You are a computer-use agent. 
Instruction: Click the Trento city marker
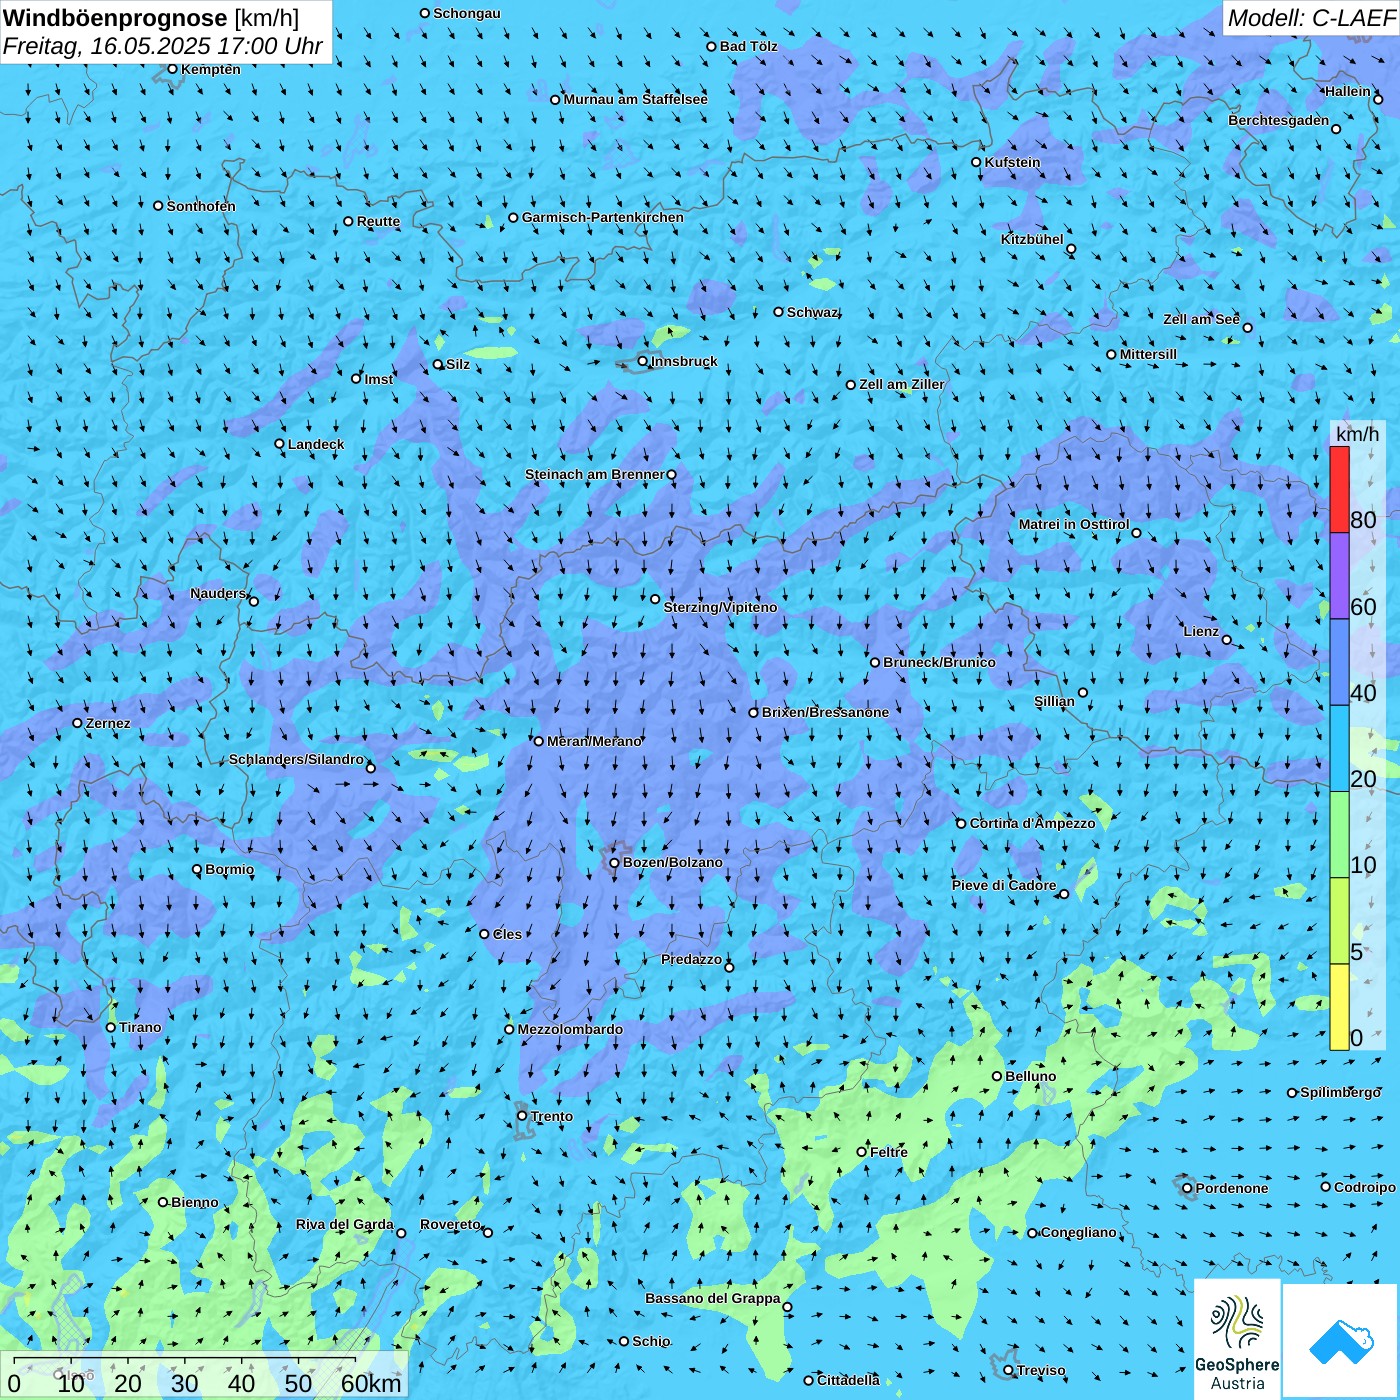pos(522,1116)
